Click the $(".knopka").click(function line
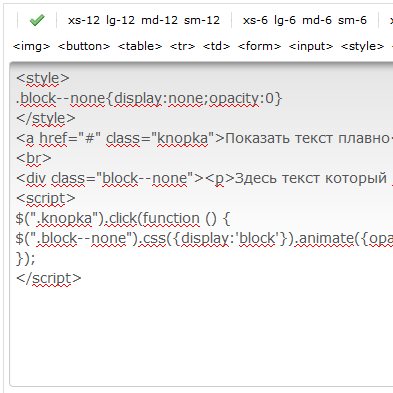The height and width of the screenshot is (393, 393). 123,218
